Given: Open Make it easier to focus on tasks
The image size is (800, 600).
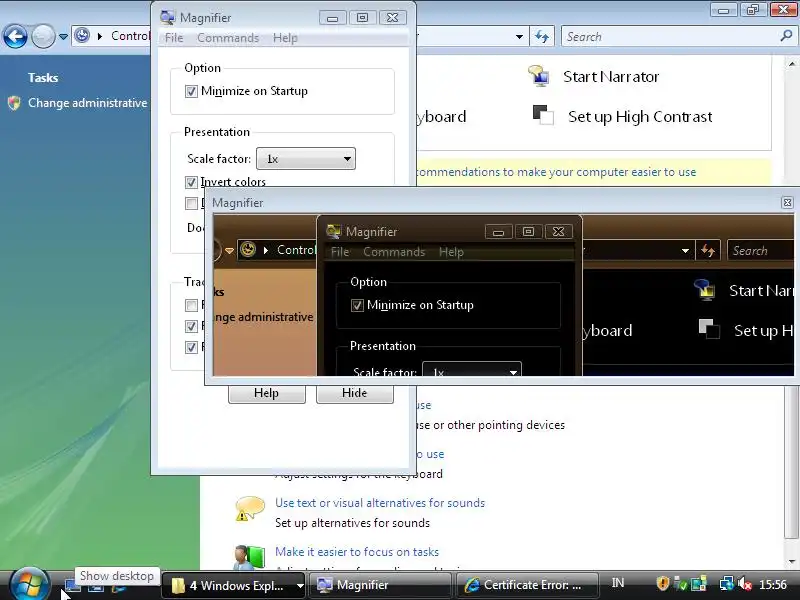Looking at the screenshot, I should (x=357, y=552).
